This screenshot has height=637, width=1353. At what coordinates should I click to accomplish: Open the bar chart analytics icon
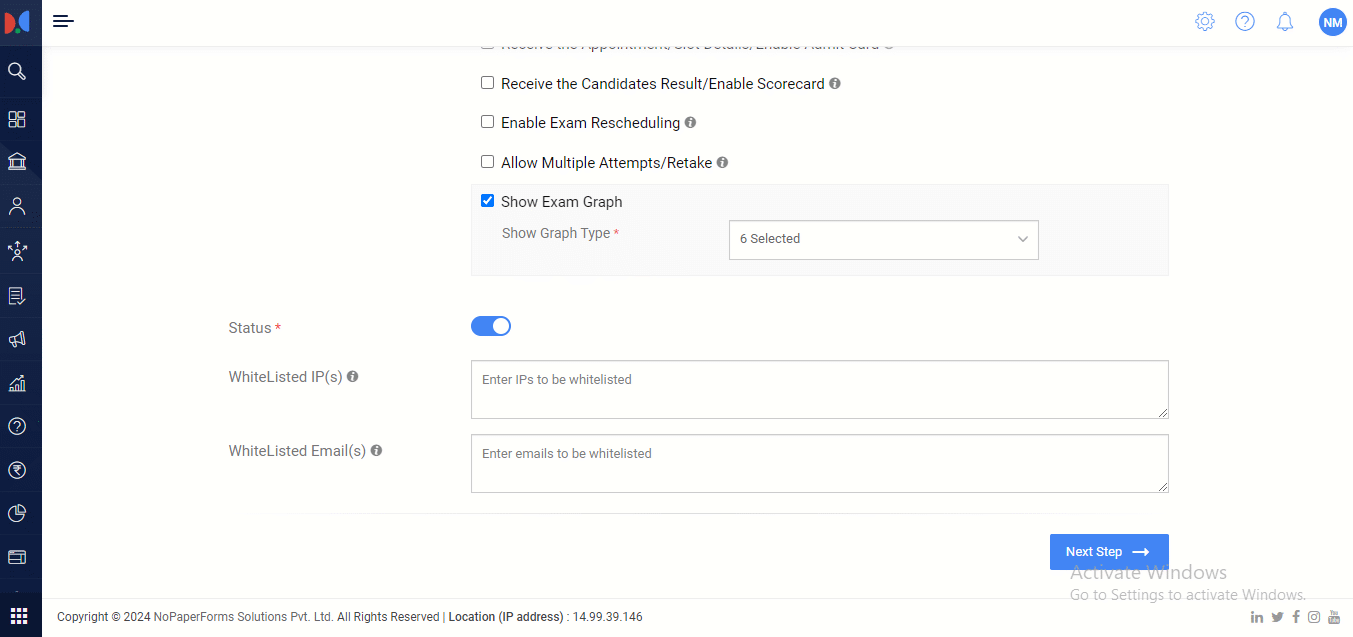(17, 383)
